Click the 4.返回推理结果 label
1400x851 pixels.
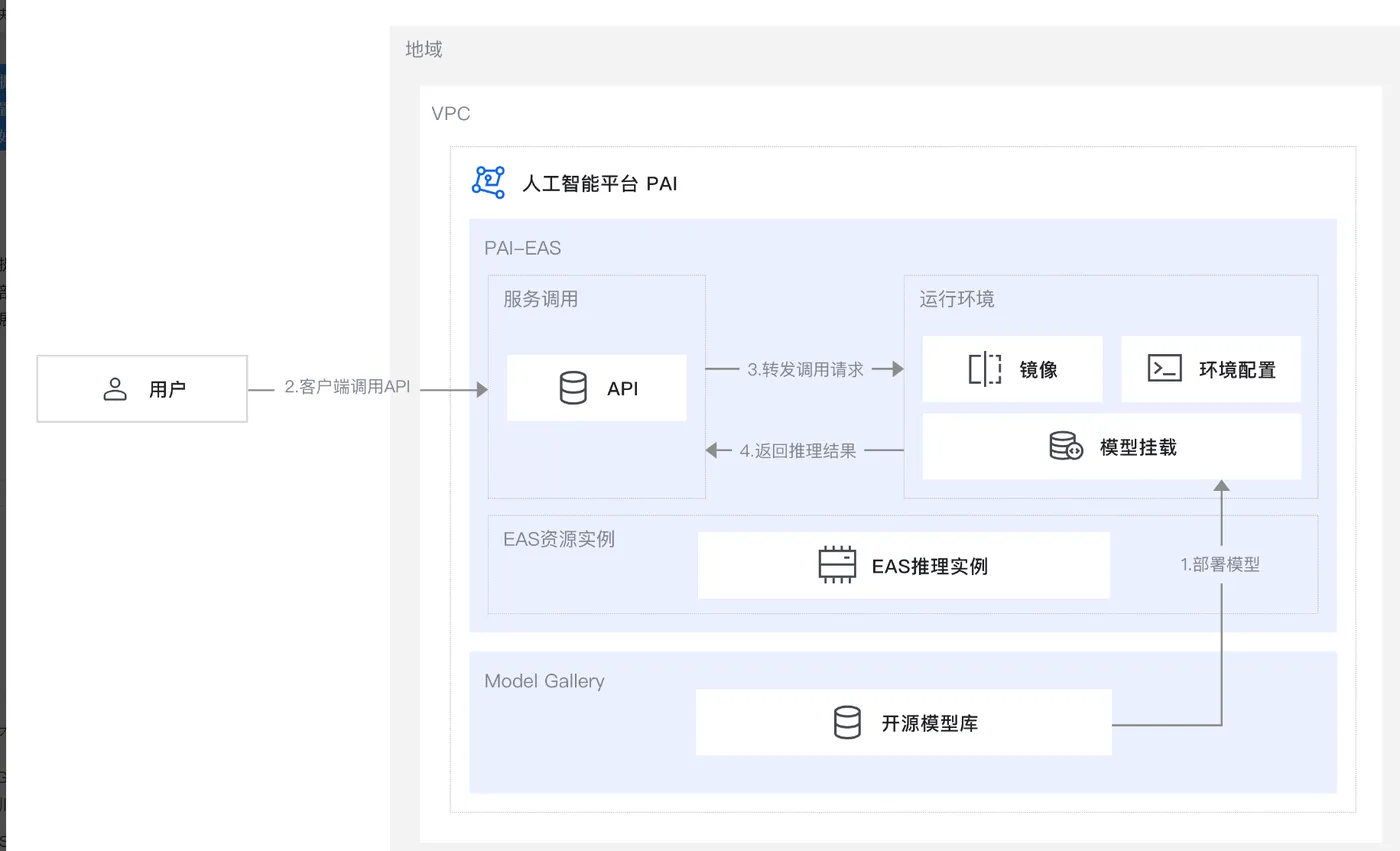pyautogui.click(x=797, y=451)
